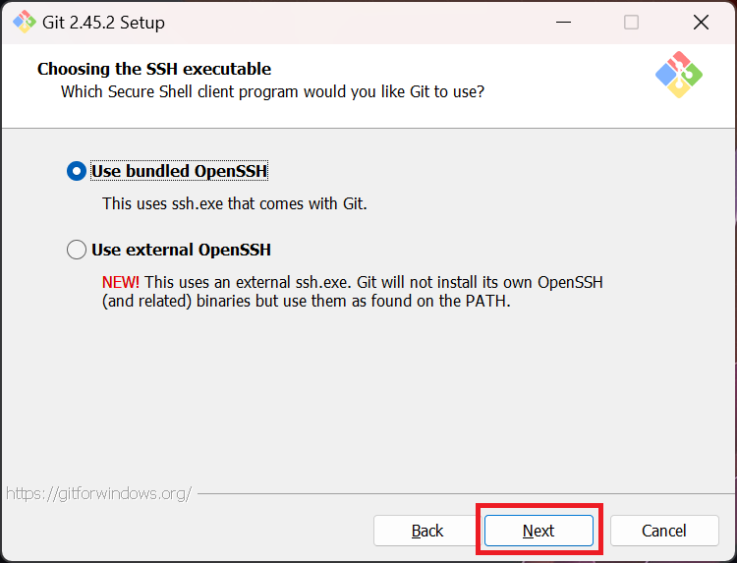Click the "Which Secure Shell client" subtitle

point(273,92)
